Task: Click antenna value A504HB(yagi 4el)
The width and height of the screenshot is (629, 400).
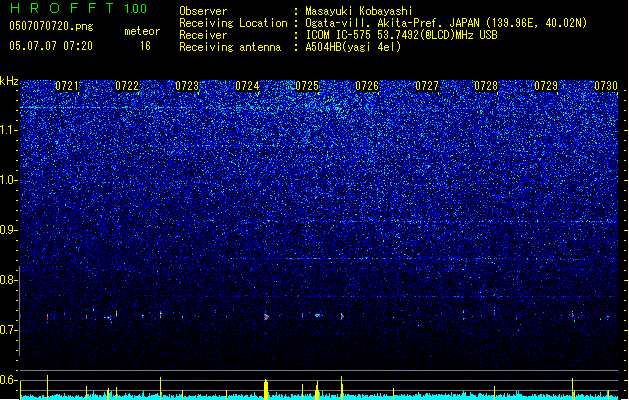Action: click(x=353, y=47)
